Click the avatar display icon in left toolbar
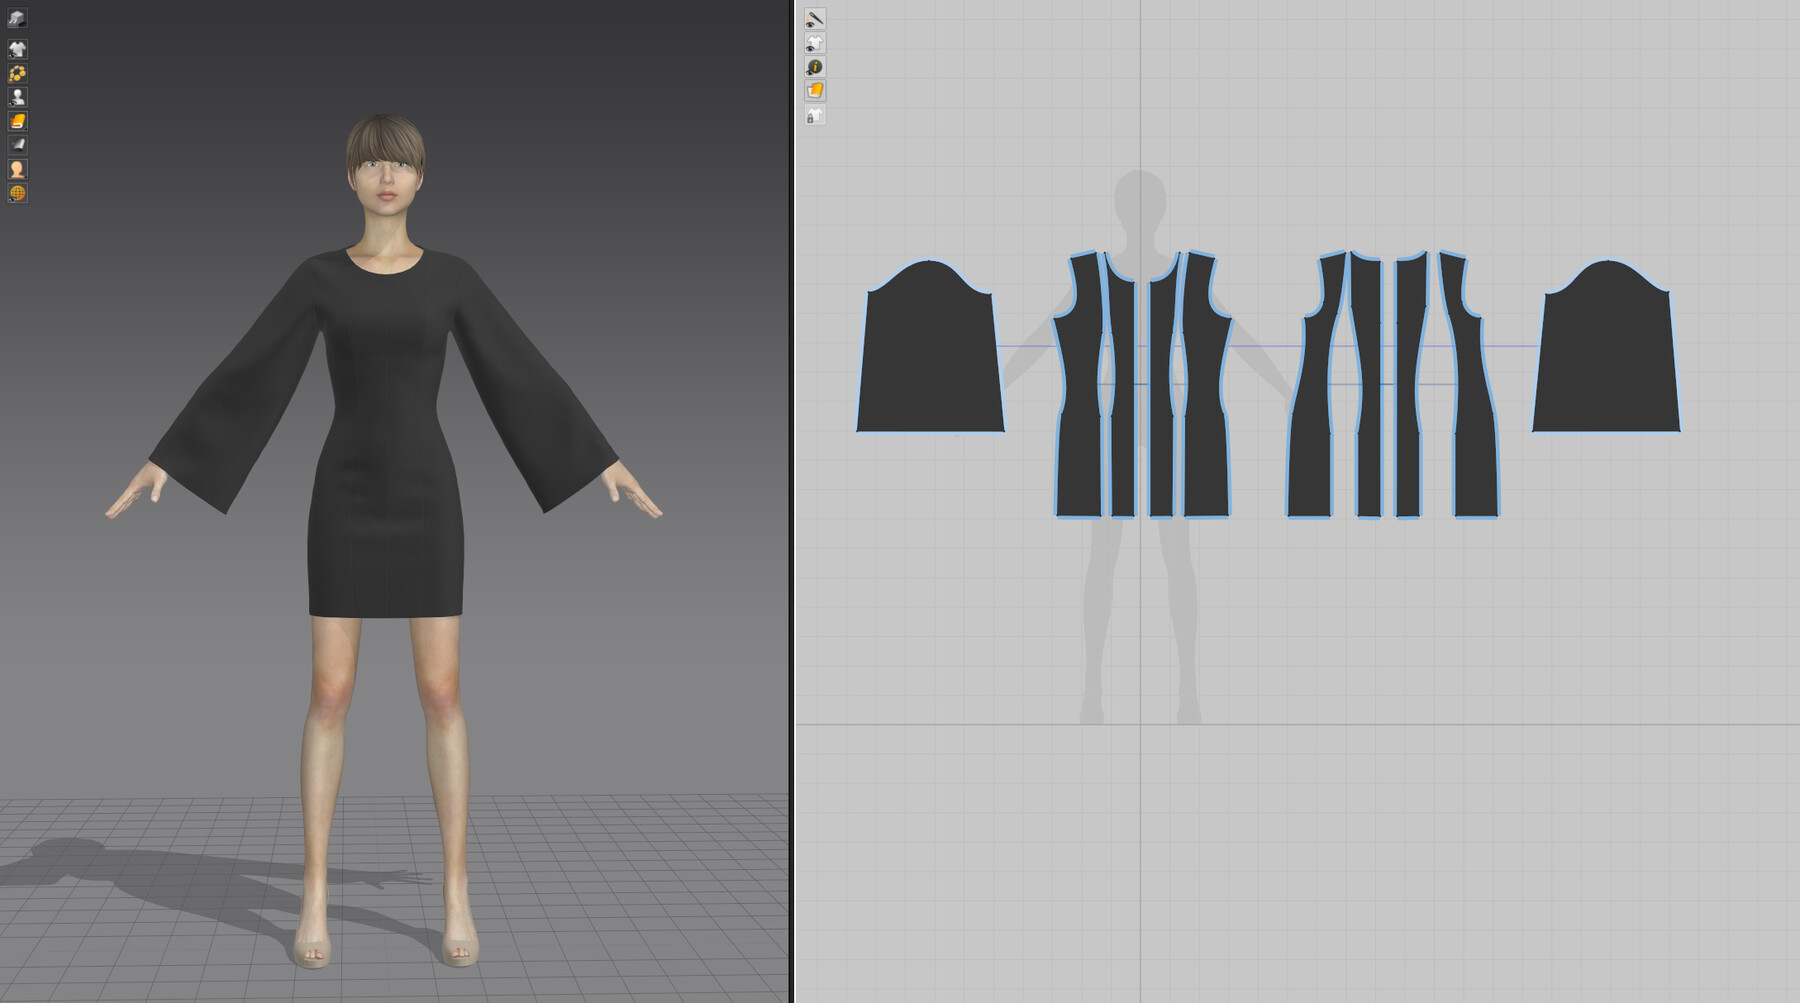The height and width of the screenshot is (1003, 1800). click(17, 97)
